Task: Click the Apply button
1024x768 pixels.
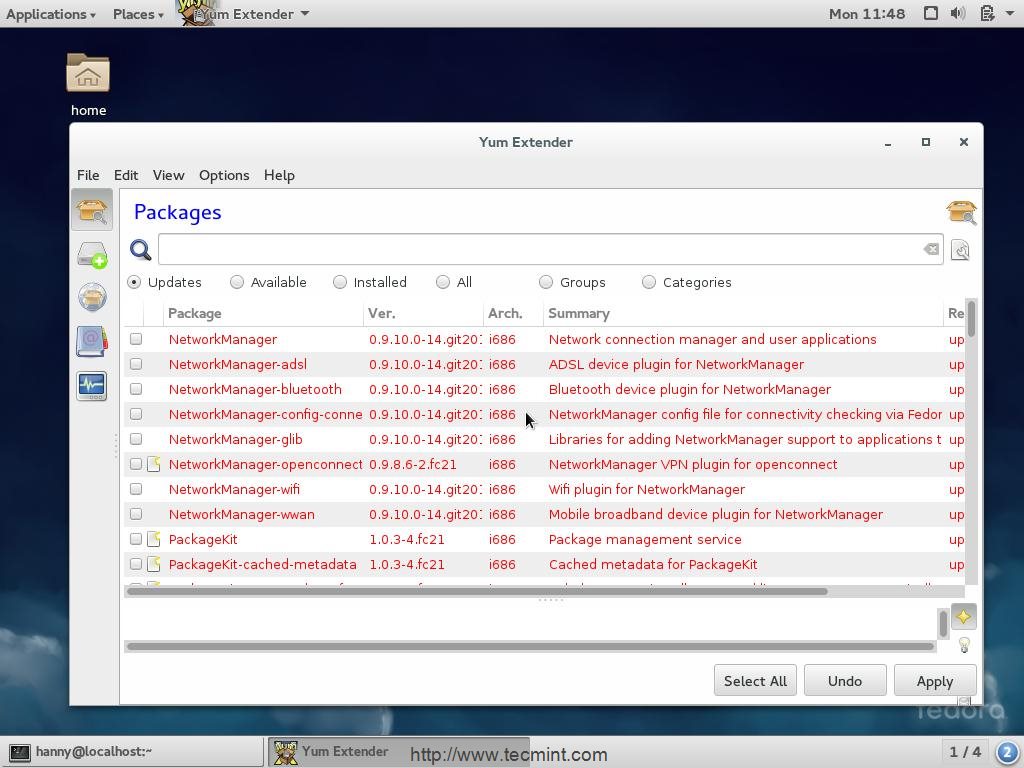Action: (934, 681)
